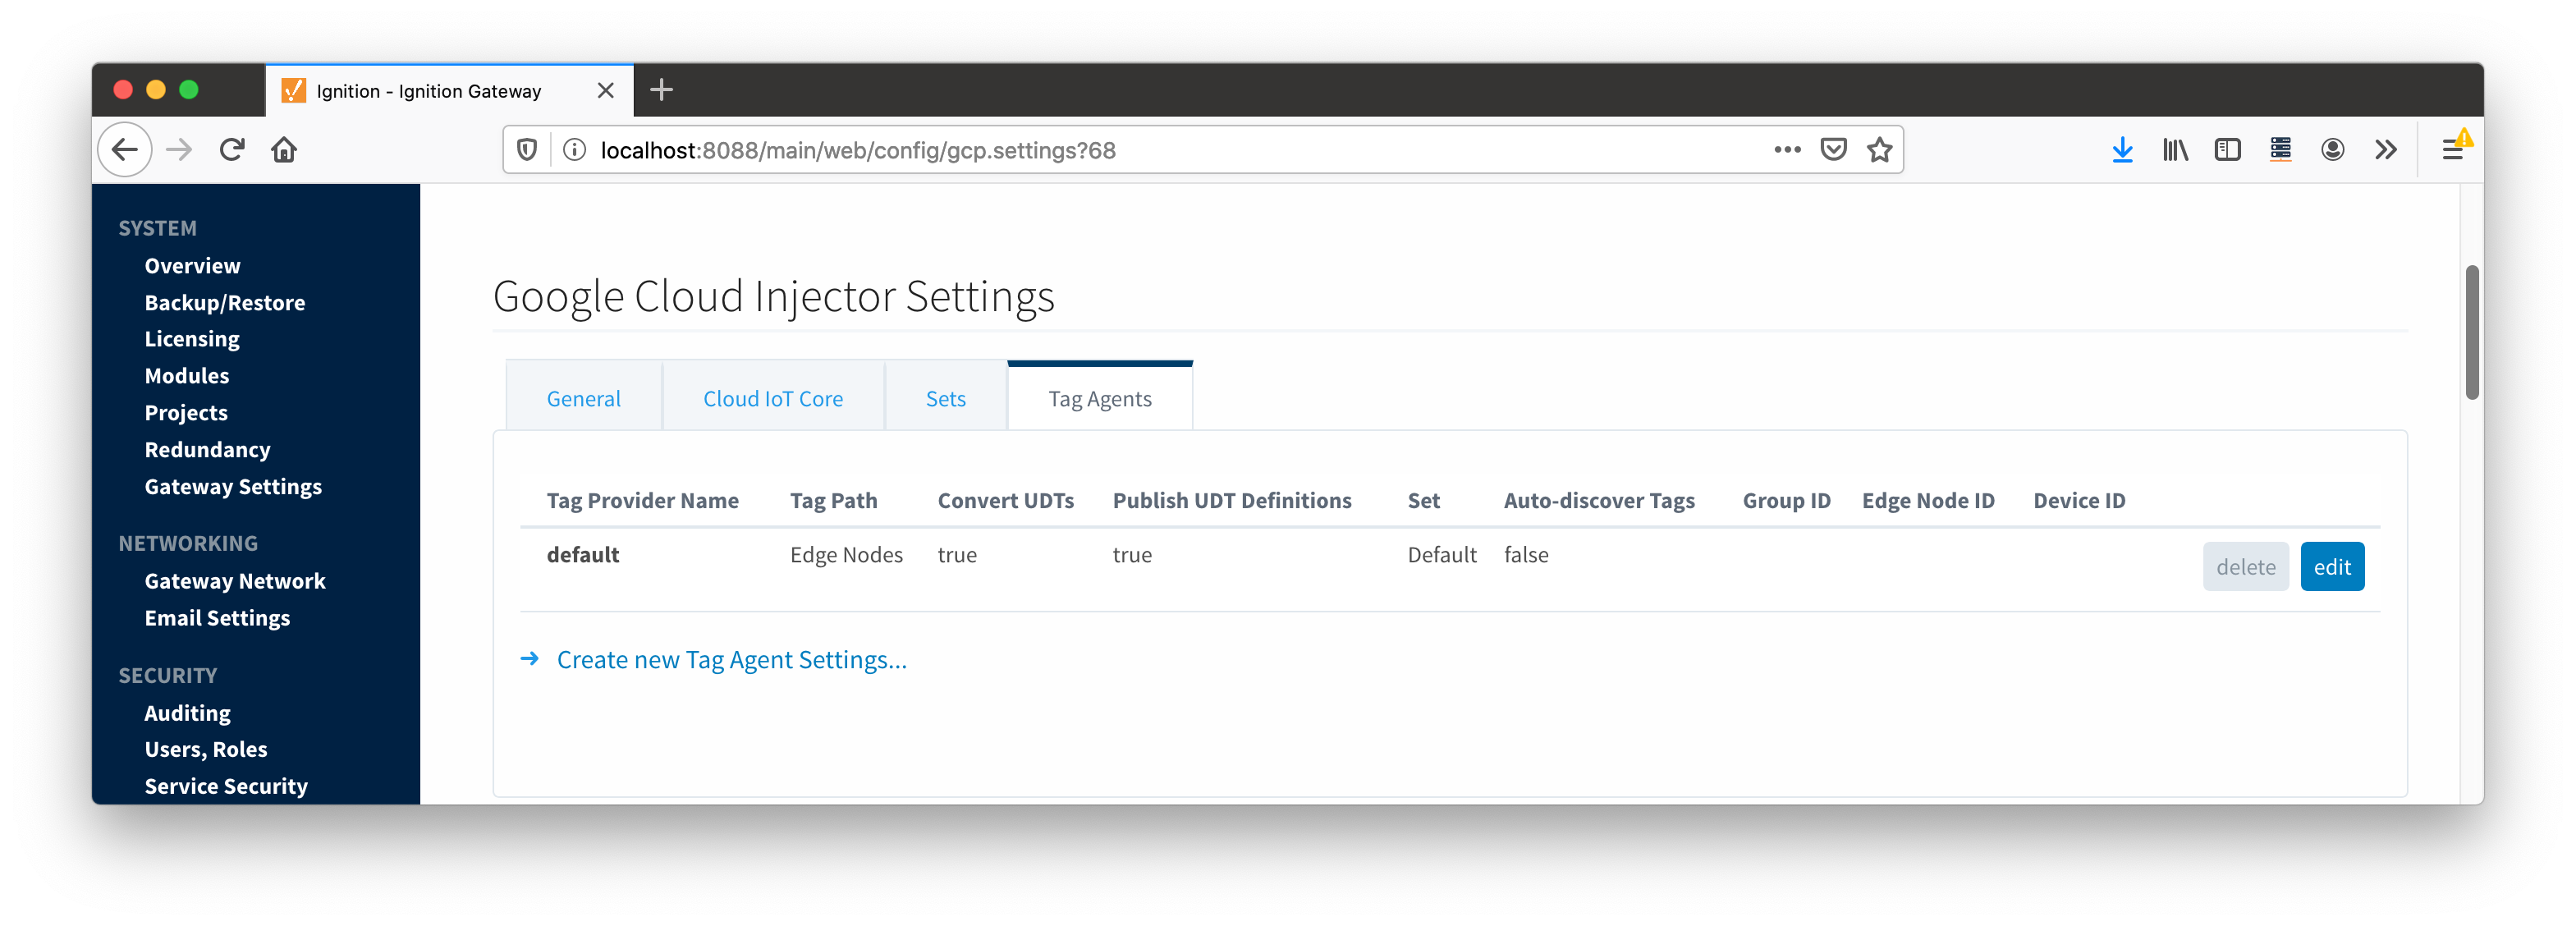Viewport: 2576px width, 926px height.
Task: Open Firefox account icon
Action: click(x=2332, y=150)
